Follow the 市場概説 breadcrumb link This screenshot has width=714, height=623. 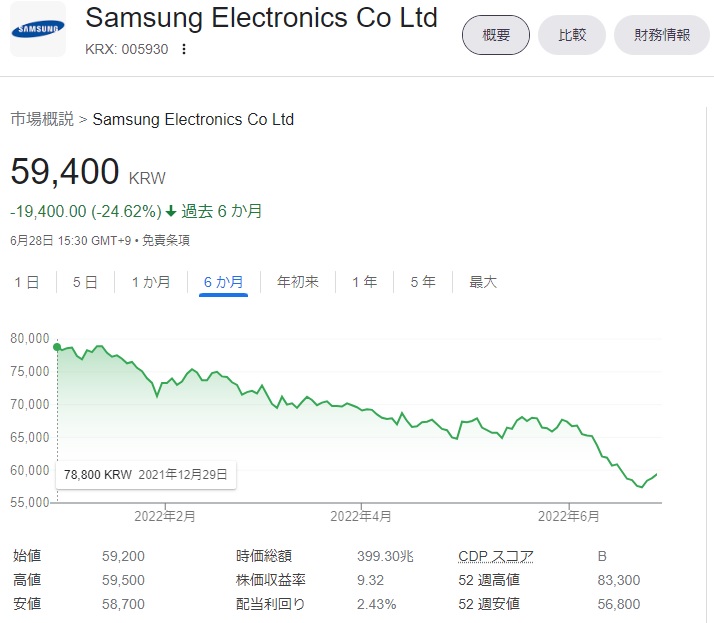(x=42, y=119)
